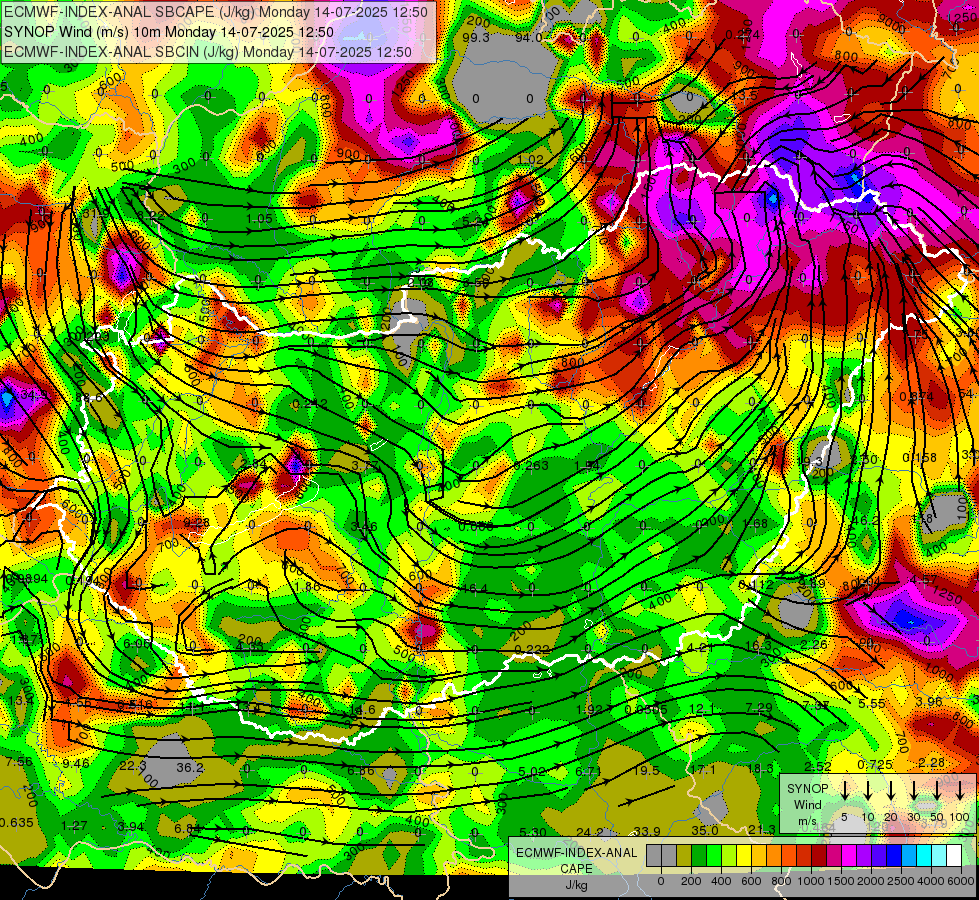This screenshot has height=900, width=979.
Task: Click the 0.725 value on map
Action: coord(874,764)
